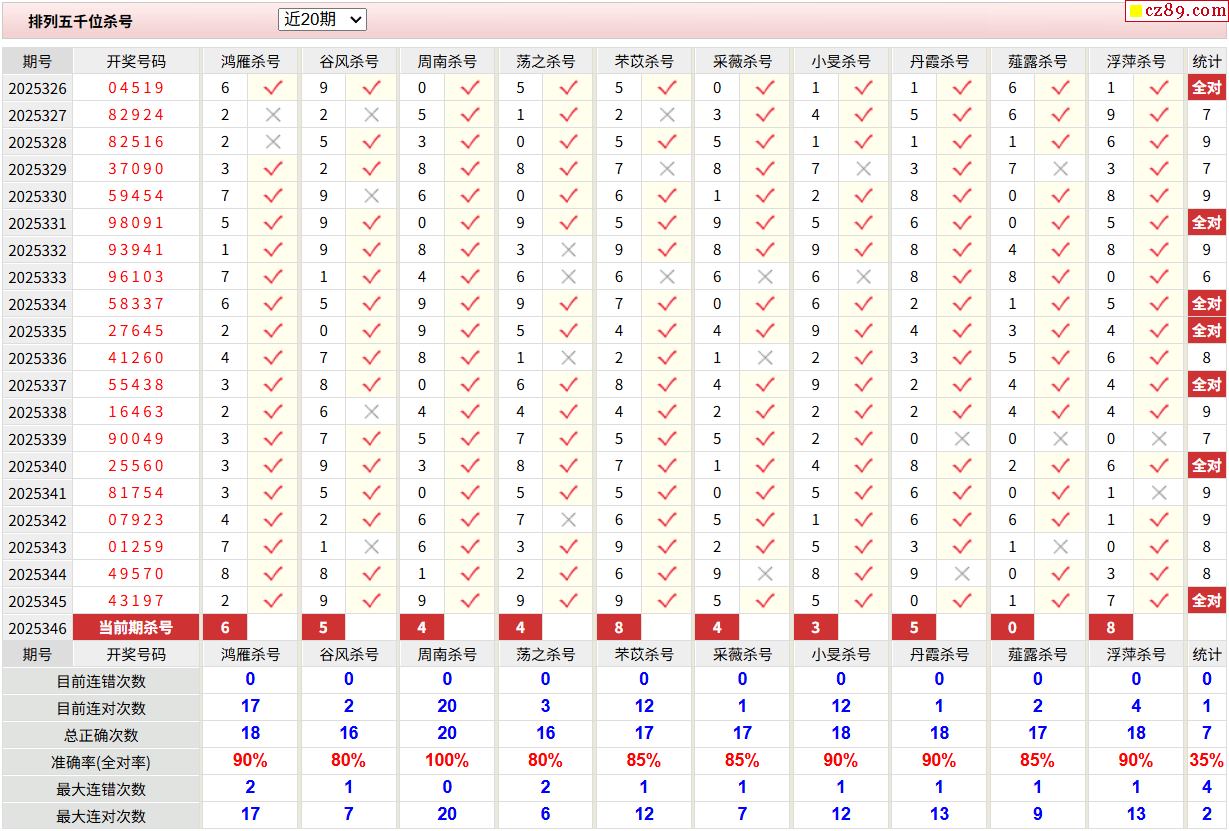Click the cross mark for 采薇杀号 in row 2025344

[x=765, y=574]
